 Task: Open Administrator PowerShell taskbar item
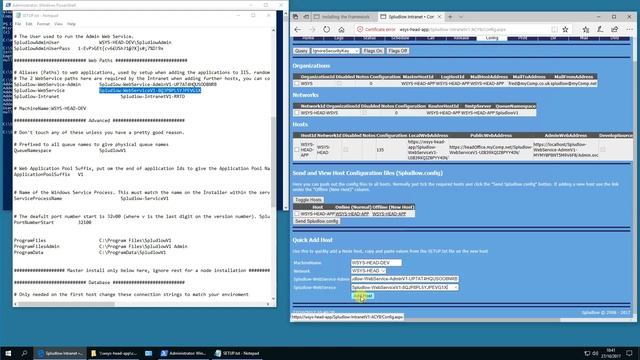184,353
